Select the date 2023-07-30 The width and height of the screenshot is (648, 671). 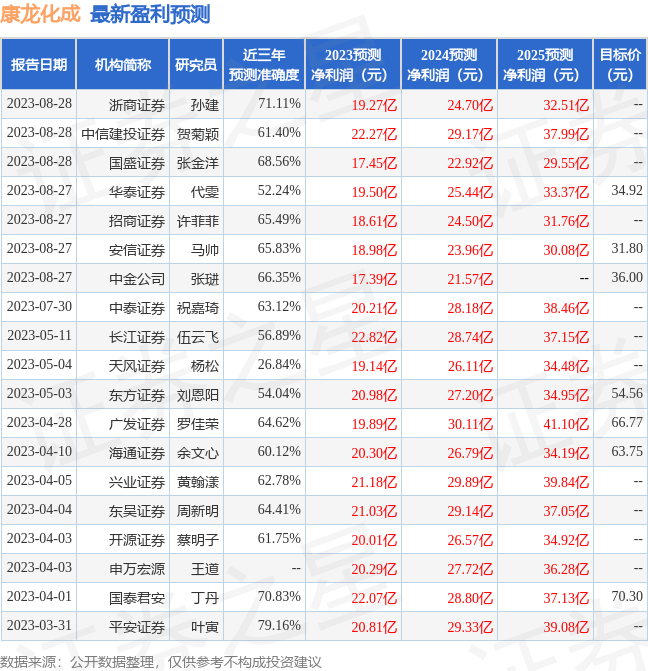coord(39,306)
